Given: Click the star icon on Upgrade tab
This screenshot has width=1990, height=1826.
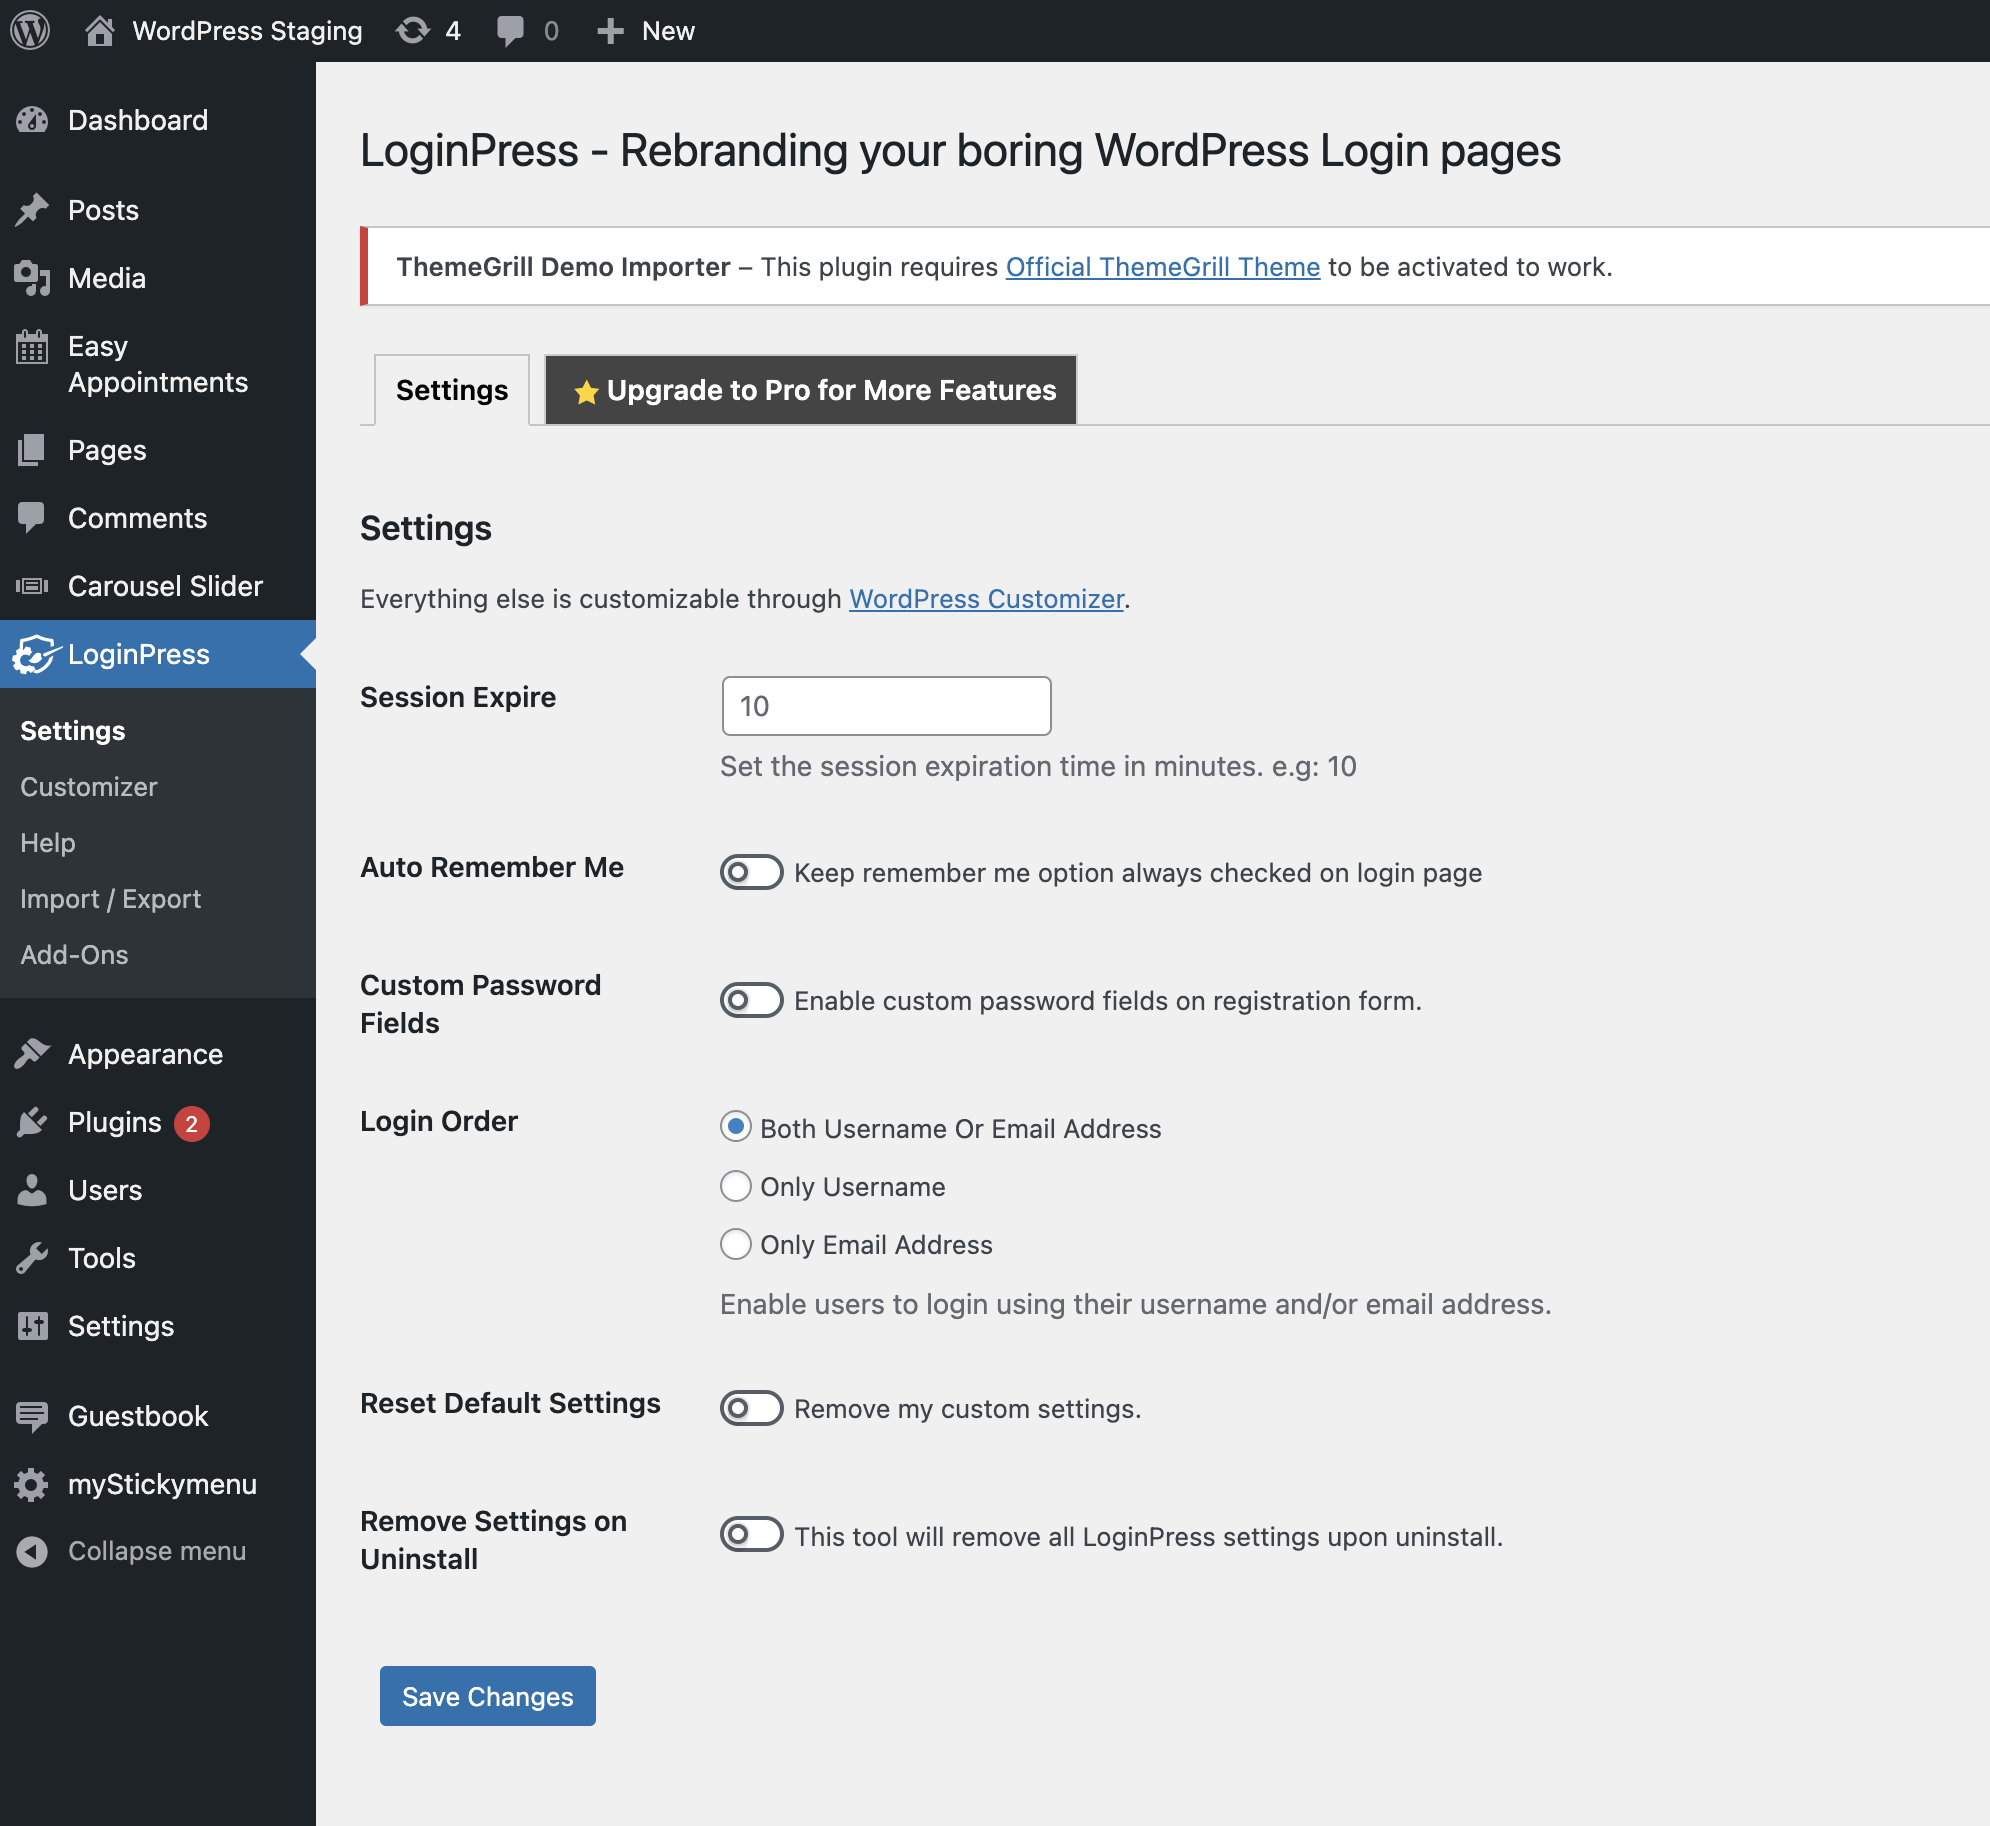Looking at the screenshot, I should point(586,392).
